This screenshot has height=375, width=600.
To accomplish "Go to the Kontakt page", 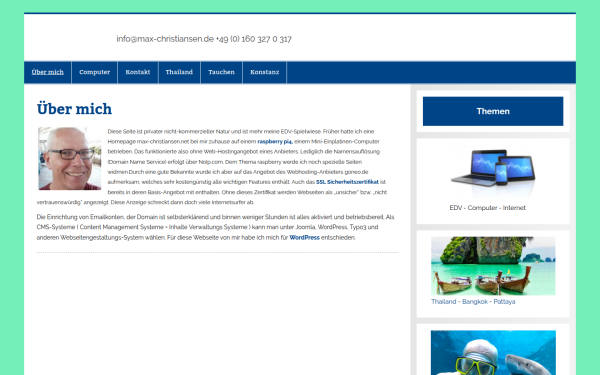I will (x=138, y=72).
